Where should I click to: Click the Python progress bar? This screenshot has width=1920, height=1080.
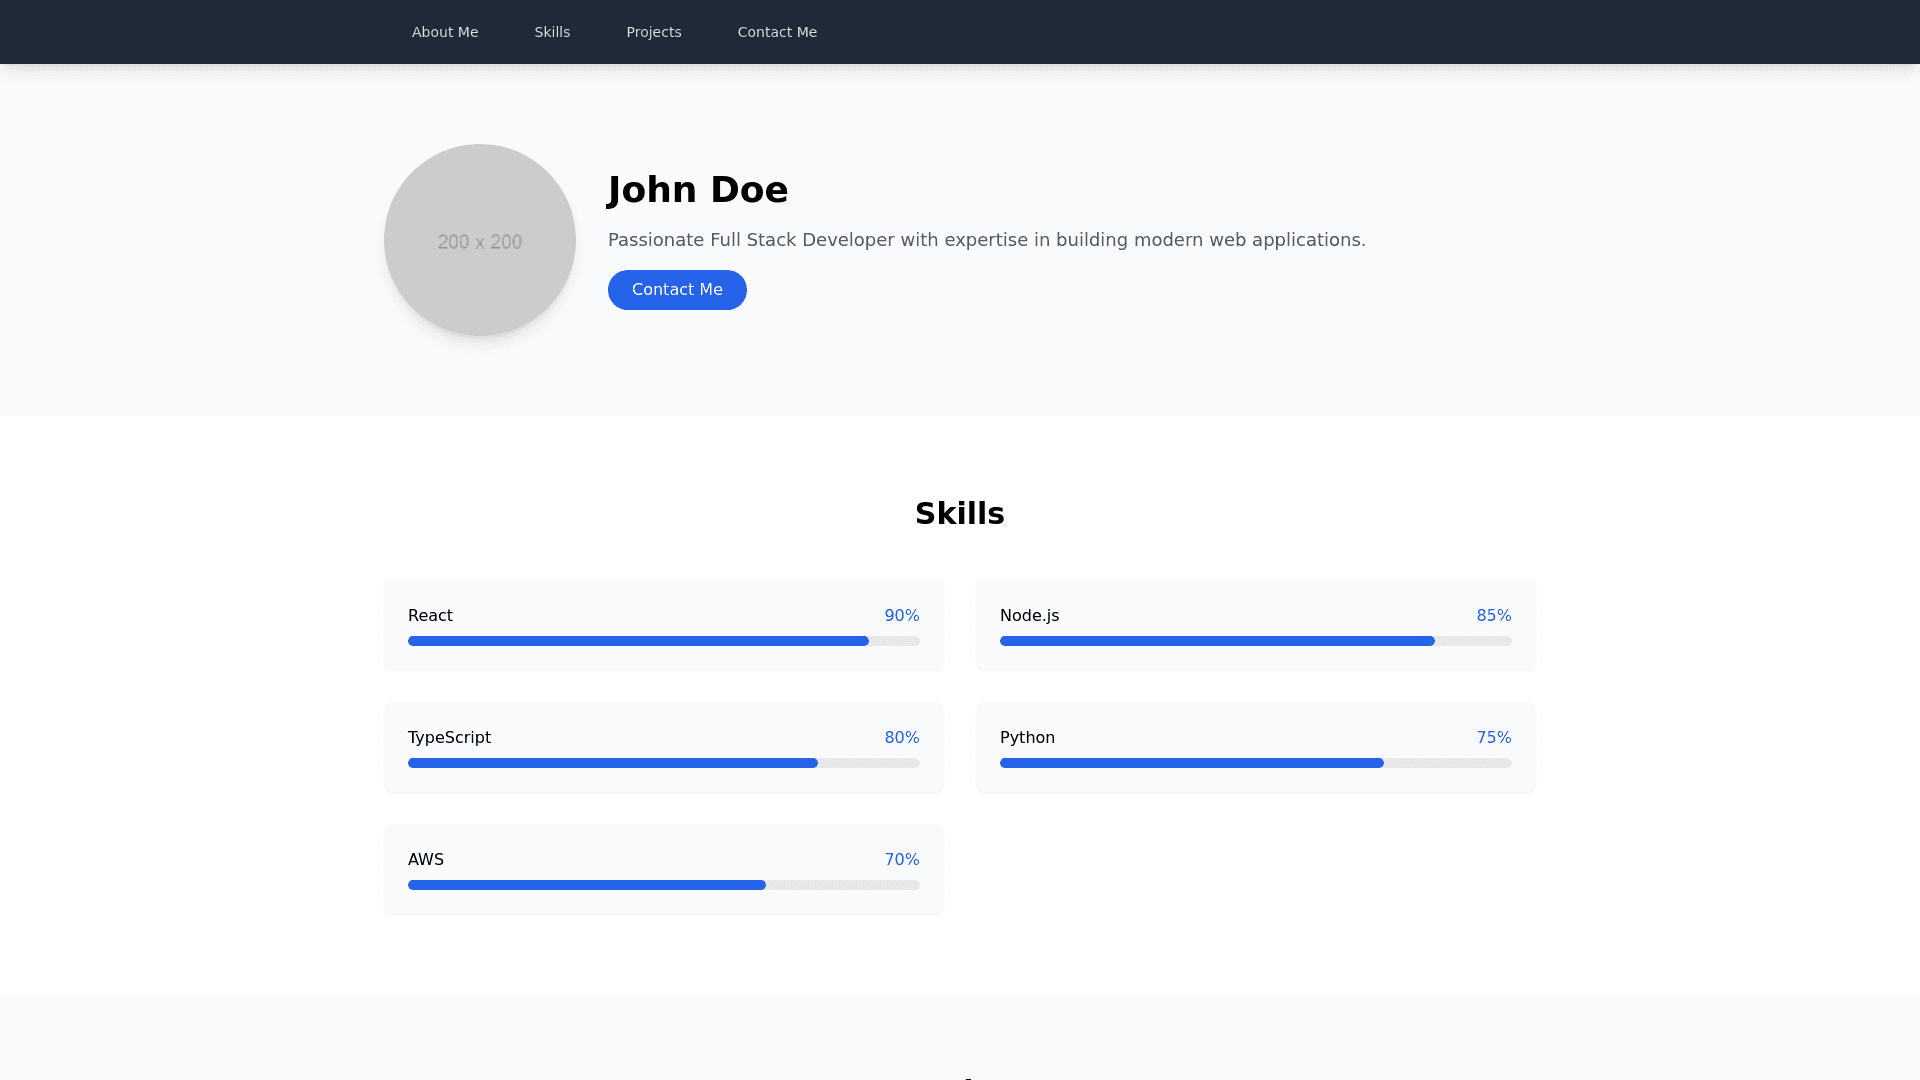point(1255,763)
